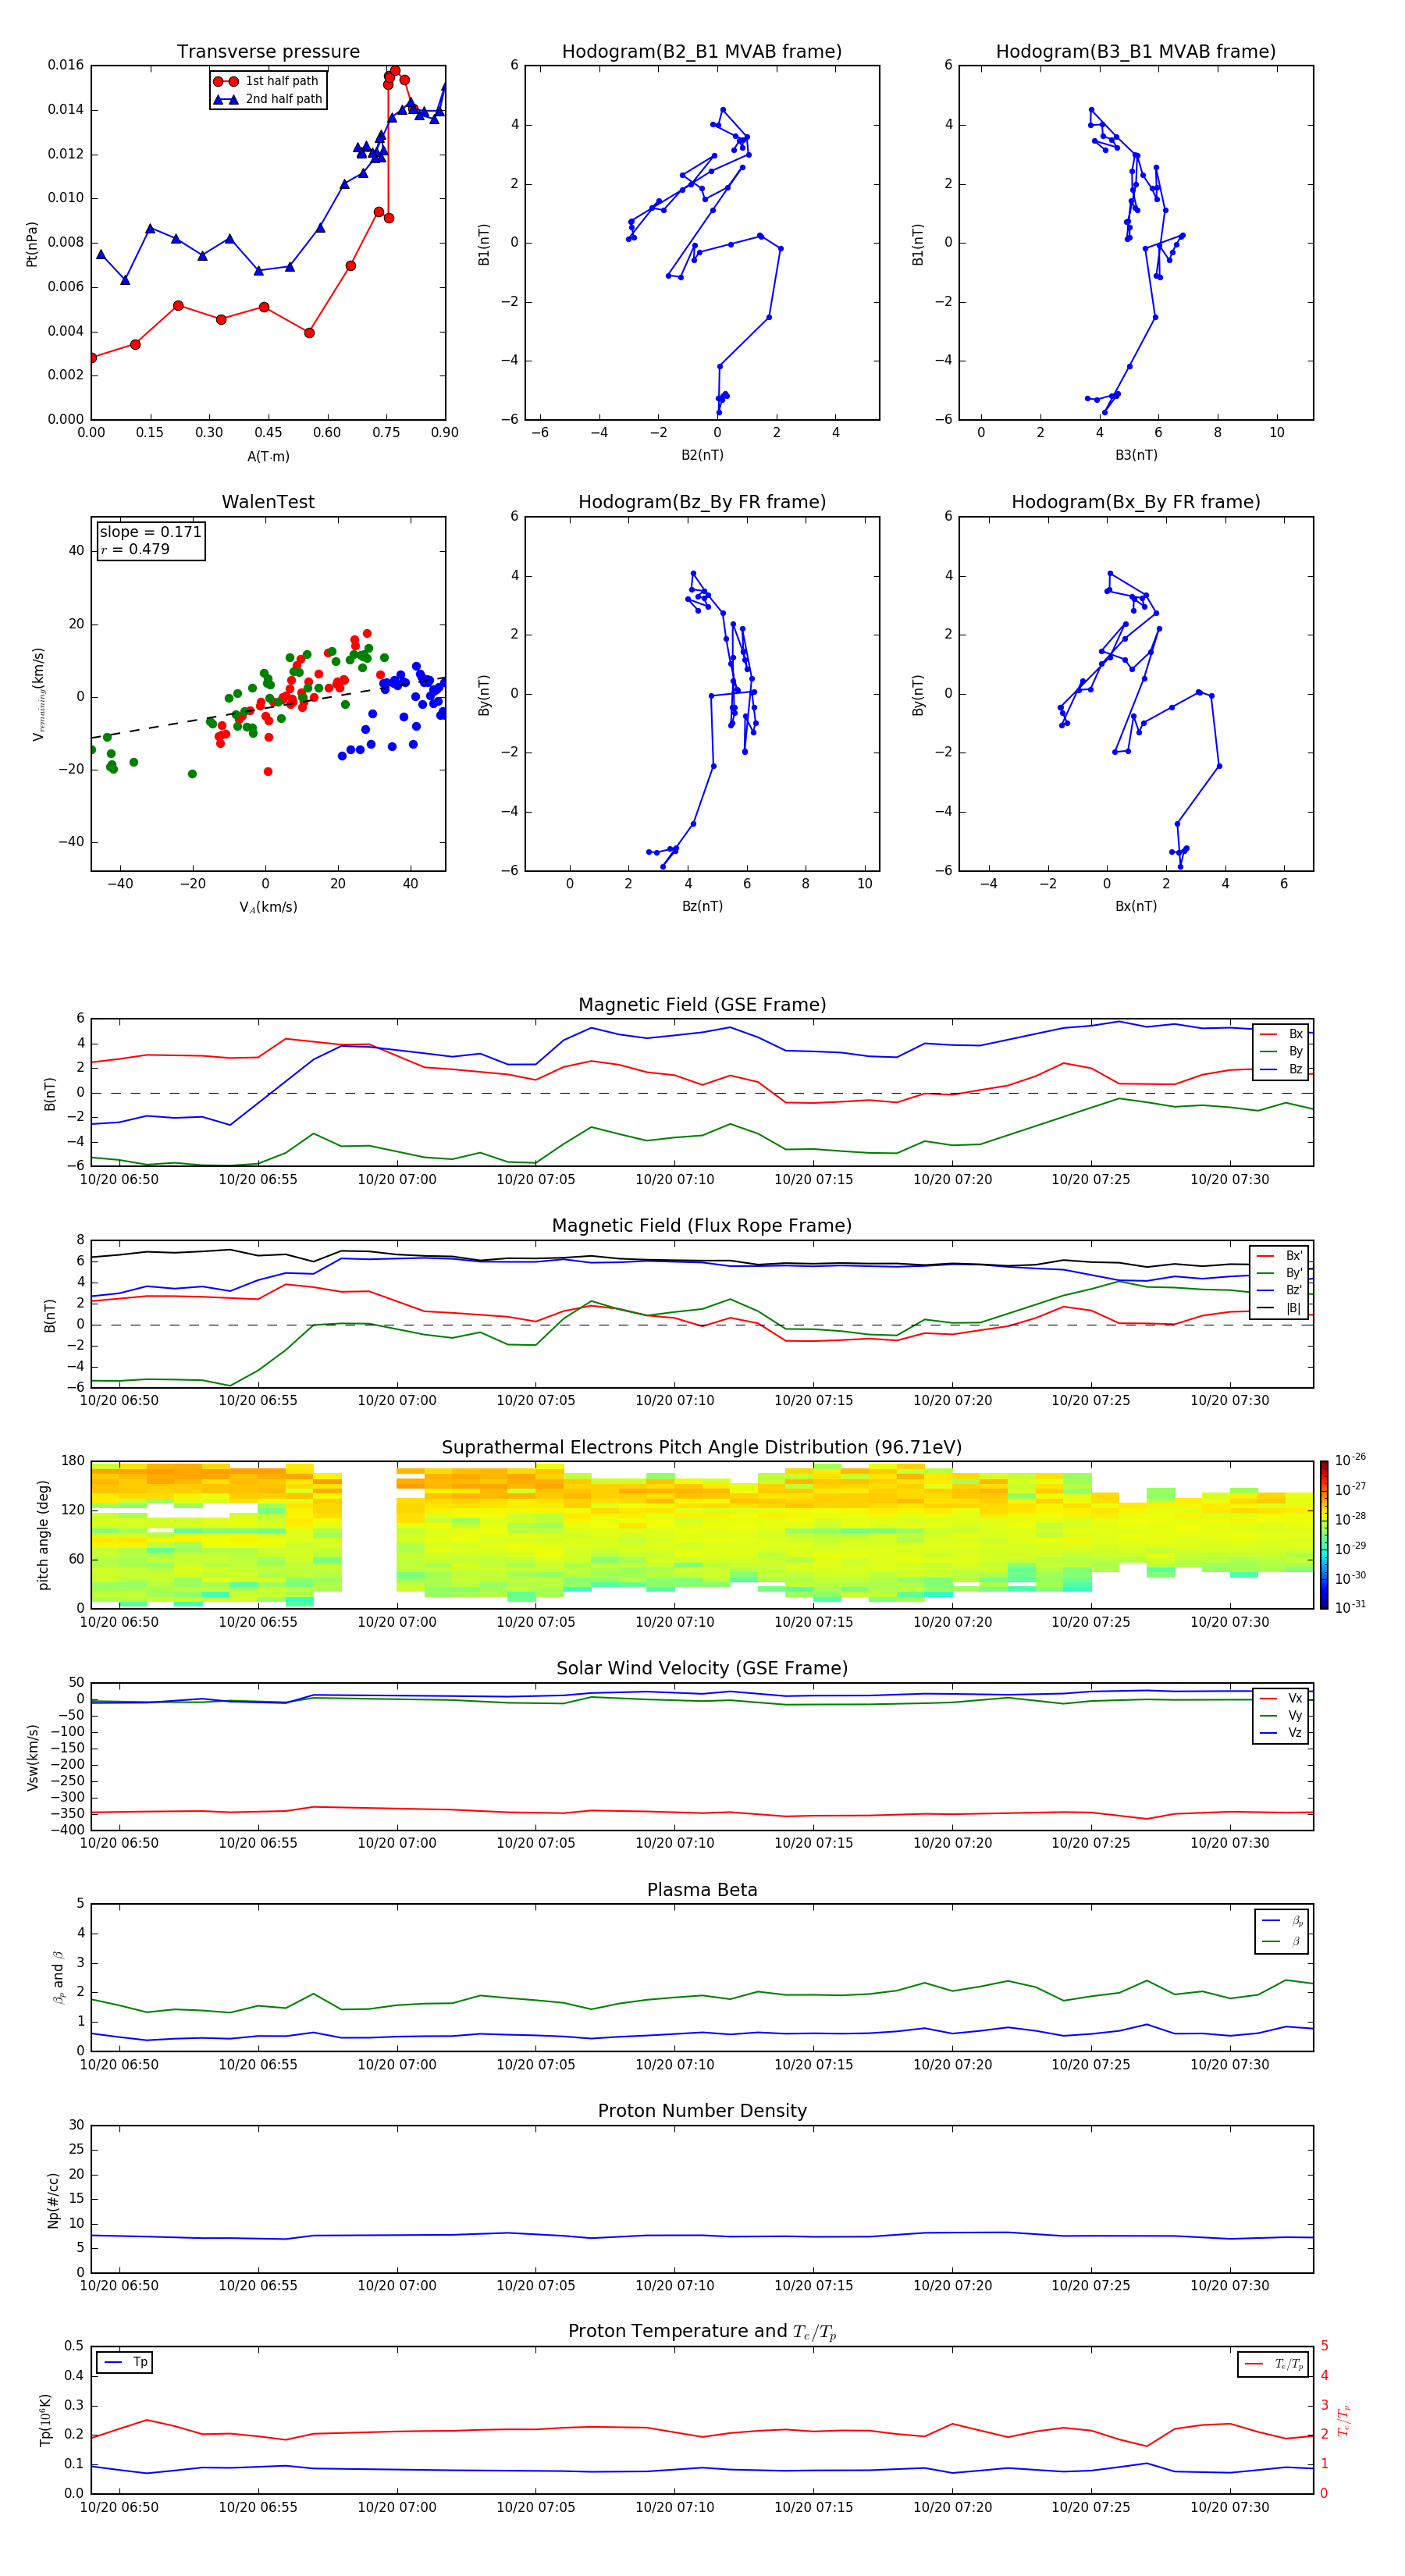
Task: Click the β_p entry in Plasma Beta legend
Action: 1282,1921
